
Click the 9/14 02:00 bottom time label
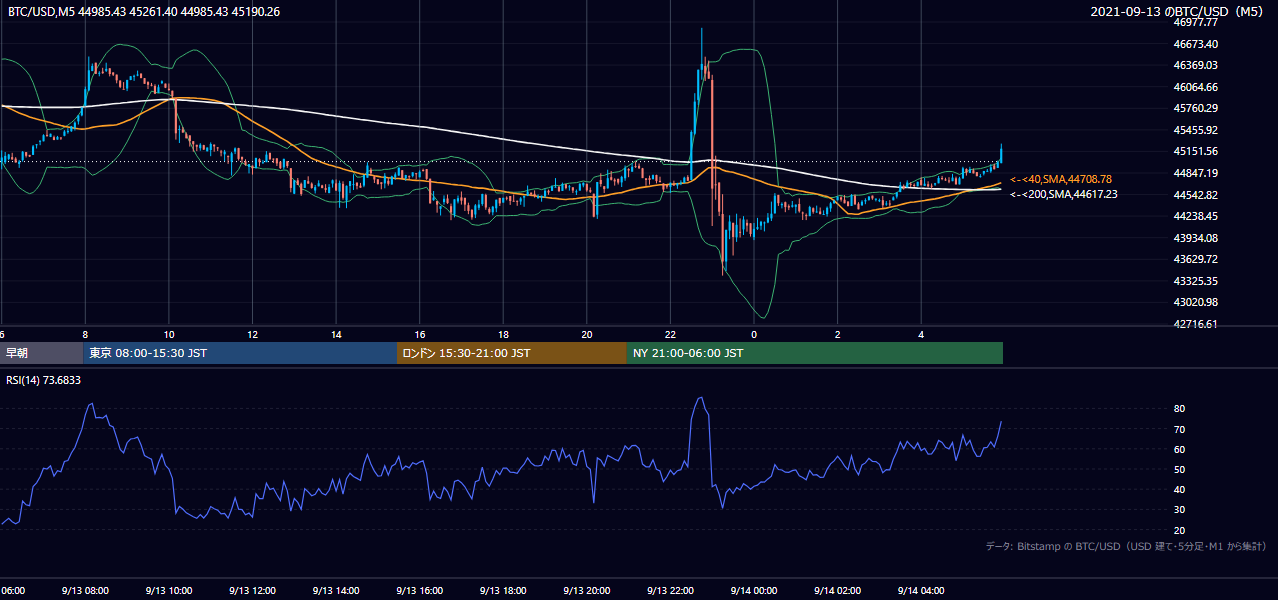pyautogui.click(x=837, y=591)
